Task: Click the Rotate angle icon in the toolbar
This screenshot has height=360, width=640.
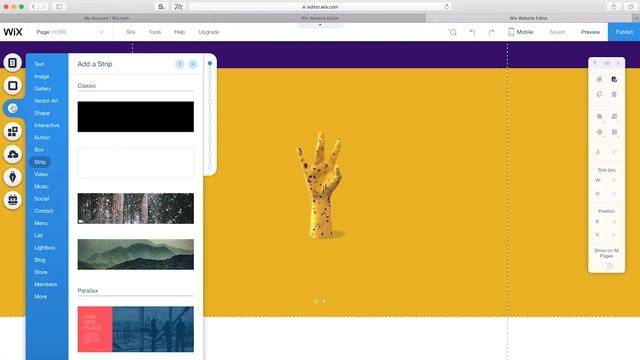Action: point(598,152)
